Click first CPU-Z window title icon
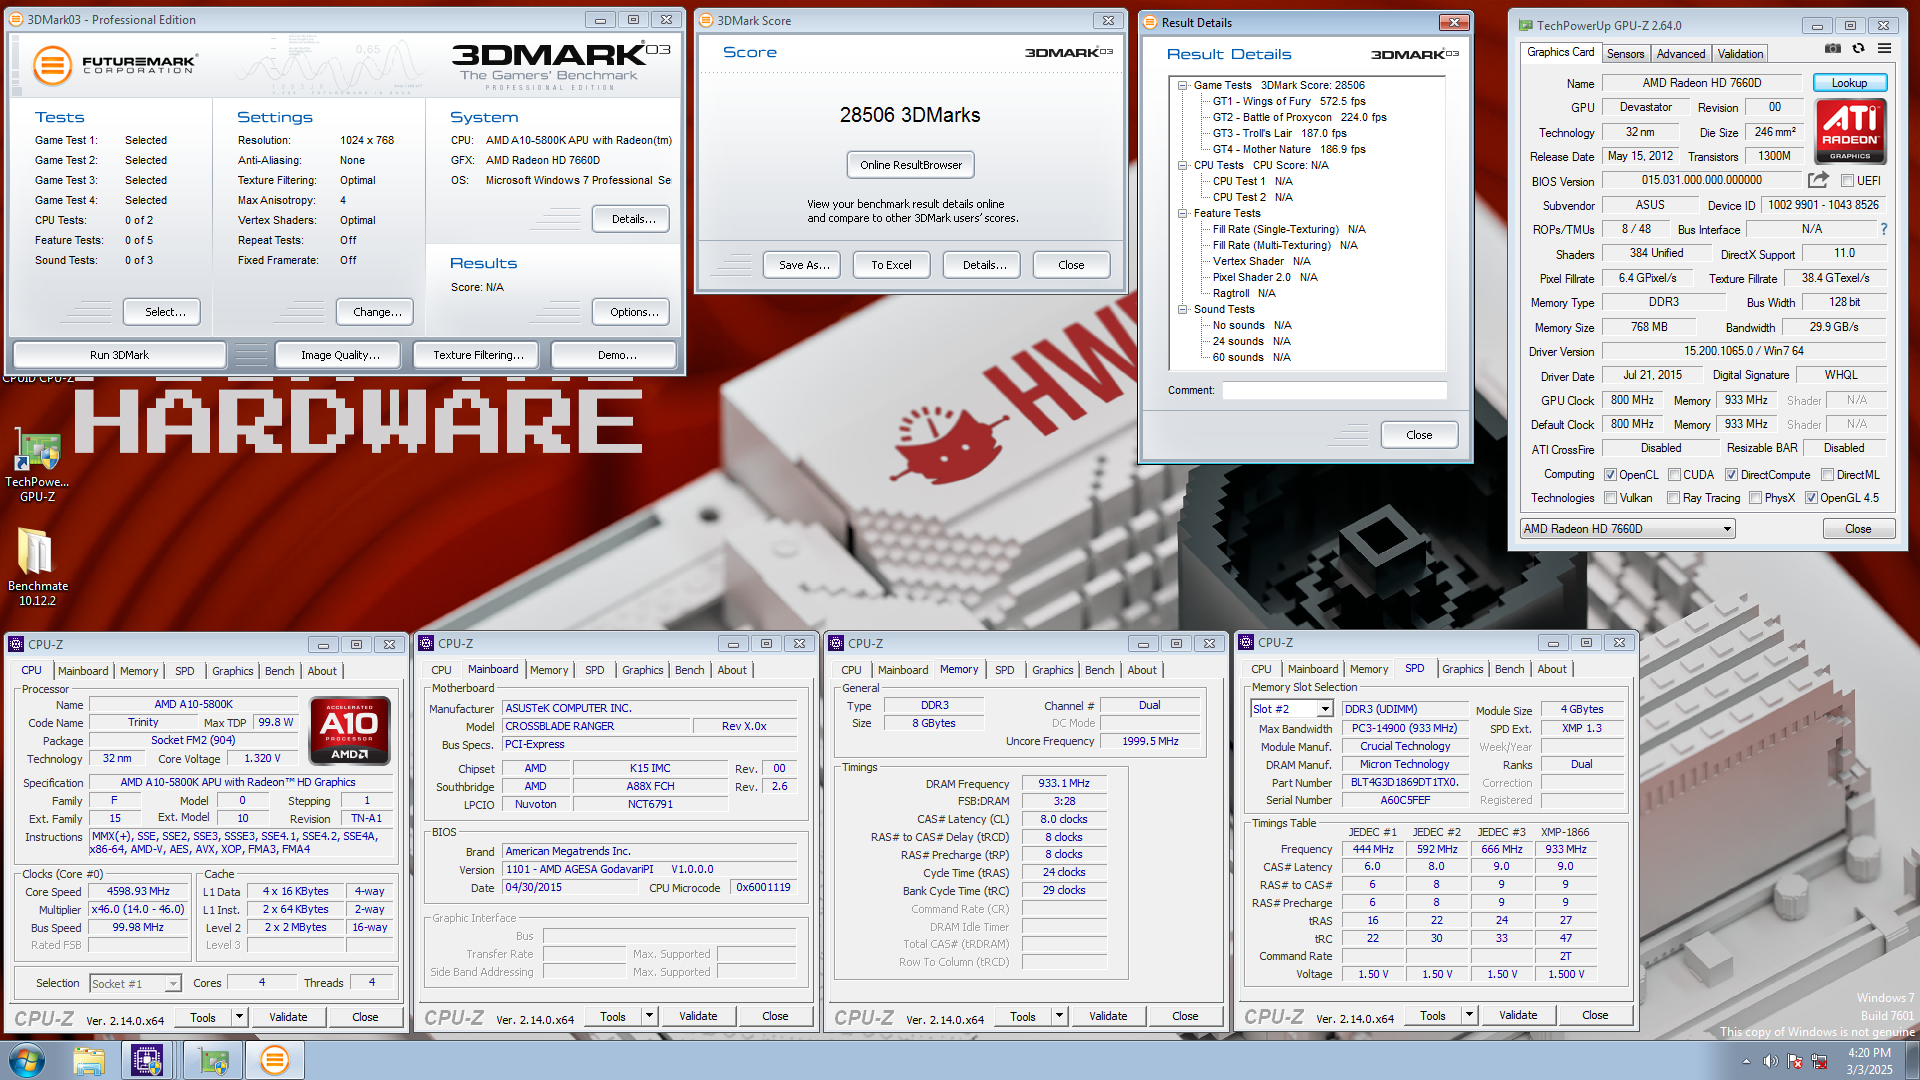 pyautogui.click(x=17, y=644)
